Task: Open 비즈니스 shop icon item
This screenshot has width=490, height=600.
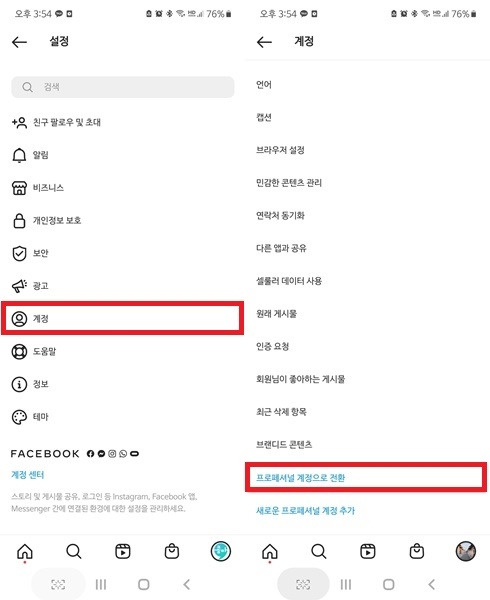Action: click(x=122, y=188)
